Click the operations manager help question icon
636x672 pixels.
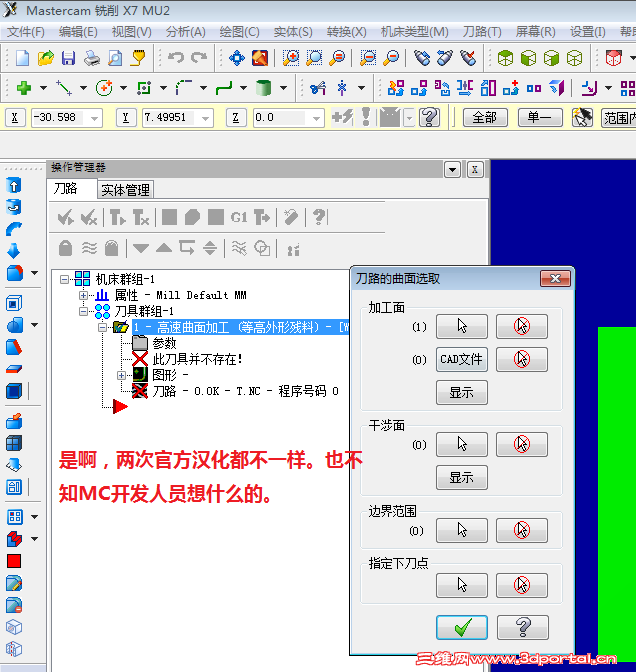(x=319, y=217)
